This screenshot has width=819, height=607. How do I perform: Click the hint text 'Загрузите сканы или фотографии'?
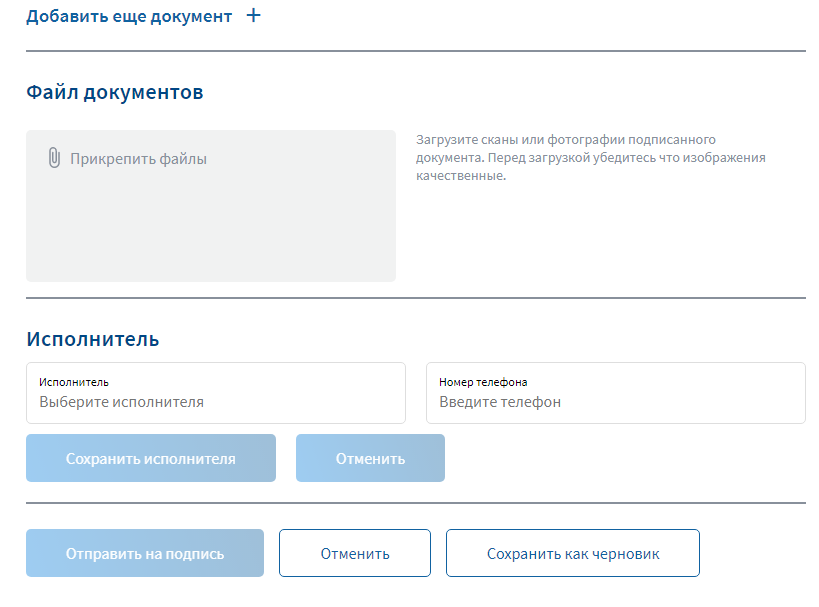tap(520, 139)
